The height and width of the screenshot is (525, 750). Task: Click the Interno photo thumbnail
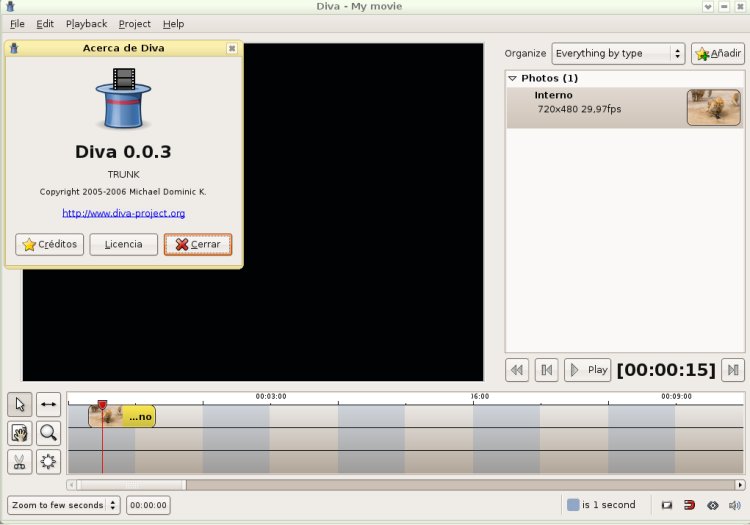pos(713,107)
